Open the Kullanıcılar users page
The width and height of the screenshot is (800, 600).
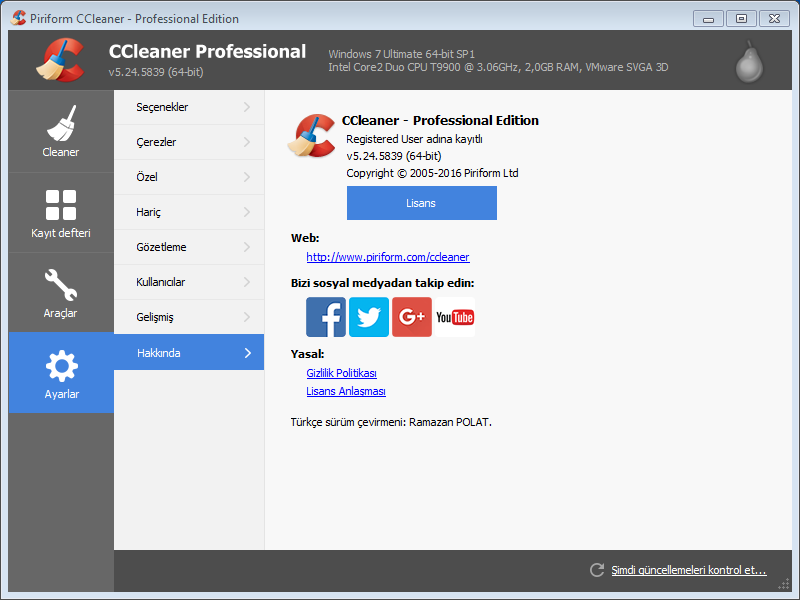click(189, 282)
